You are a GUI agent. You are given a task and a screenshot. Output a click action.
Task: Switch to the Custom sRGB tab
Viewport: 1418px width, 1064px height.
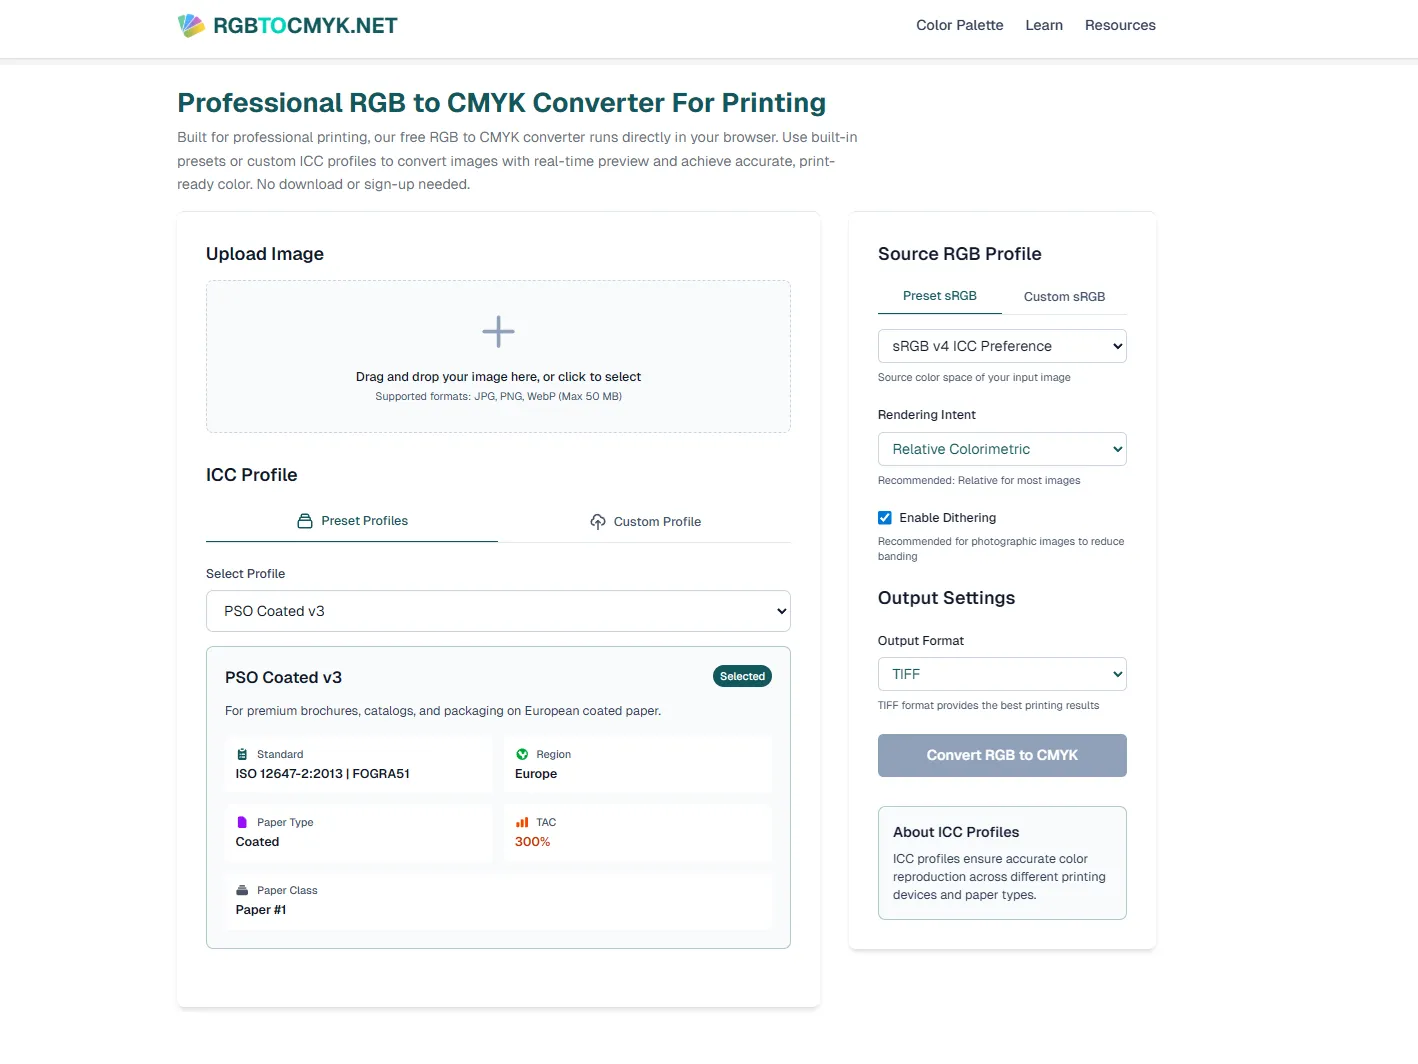pos(1064,297)
